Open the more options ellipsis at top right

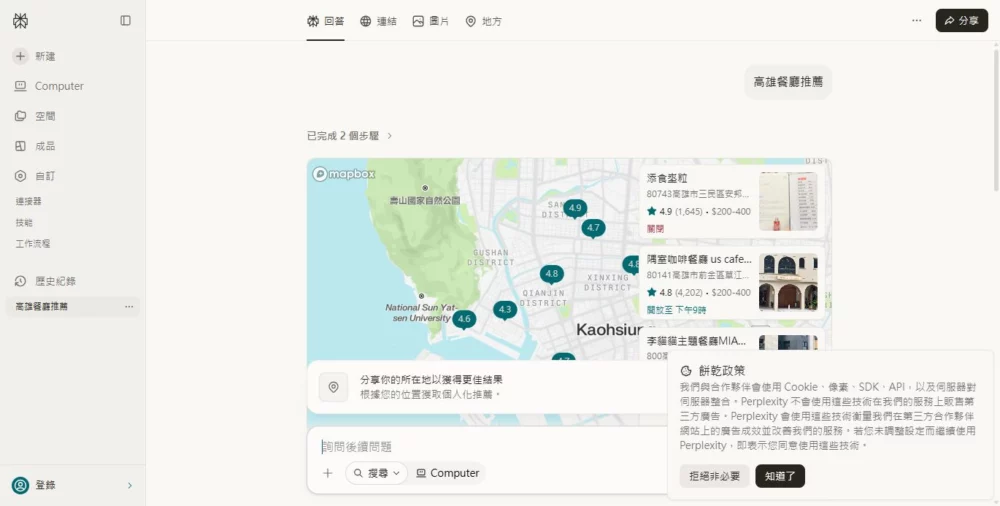coord(916,20)
